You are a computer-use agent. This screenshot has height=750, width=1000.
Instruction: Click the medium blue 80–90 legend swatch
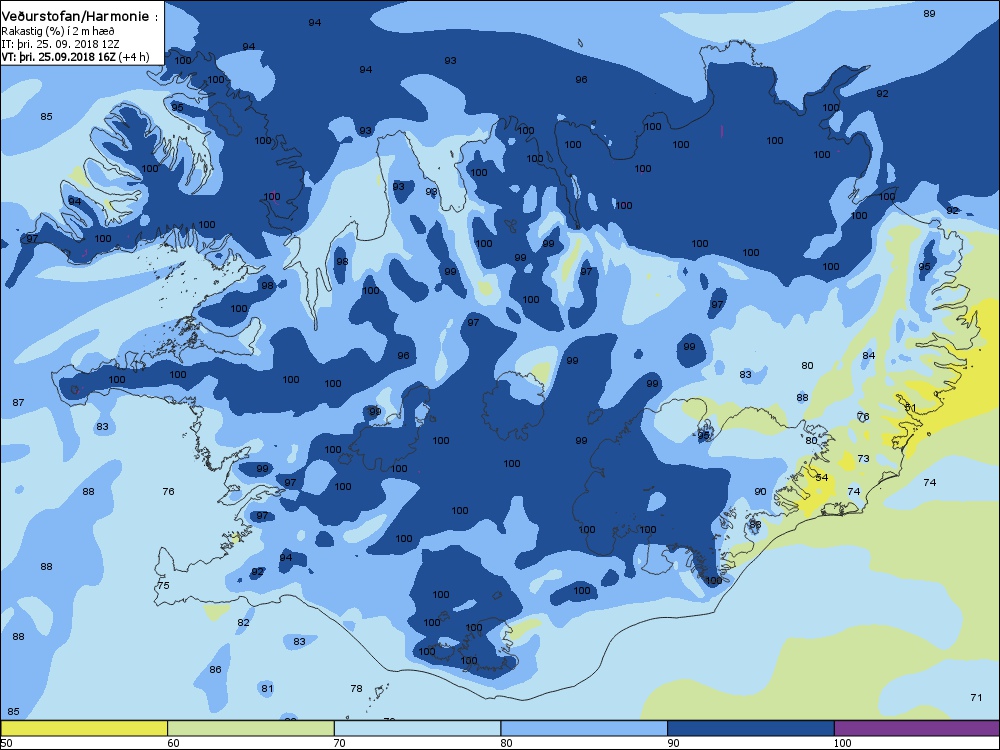coord(584,728)
